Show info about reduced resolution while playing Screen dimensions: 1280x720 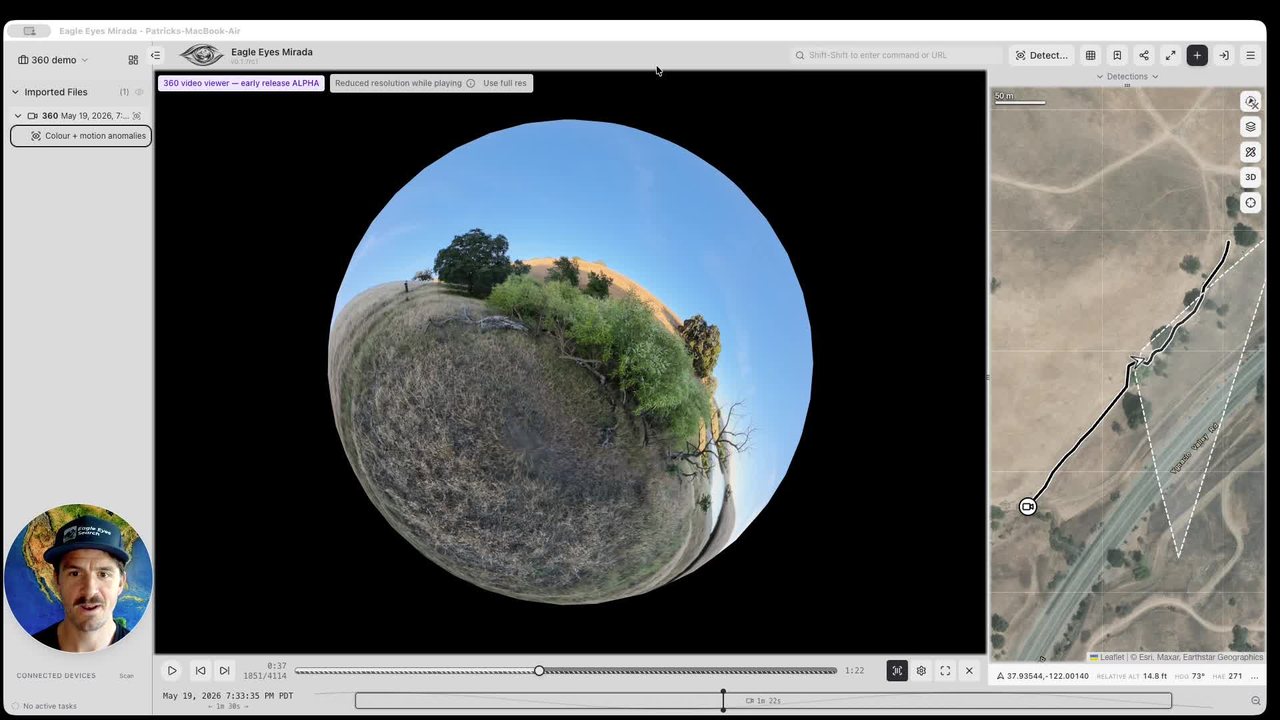coord(471,83)
